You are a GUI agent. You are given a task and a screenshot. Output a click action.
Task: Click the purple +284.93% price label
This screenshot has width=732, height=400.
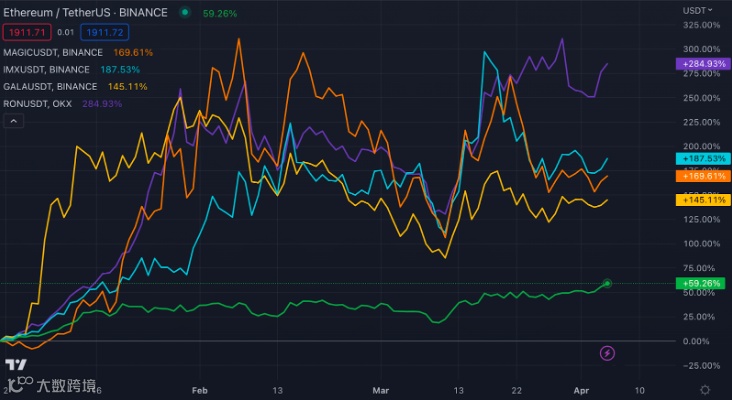point(703,63)
